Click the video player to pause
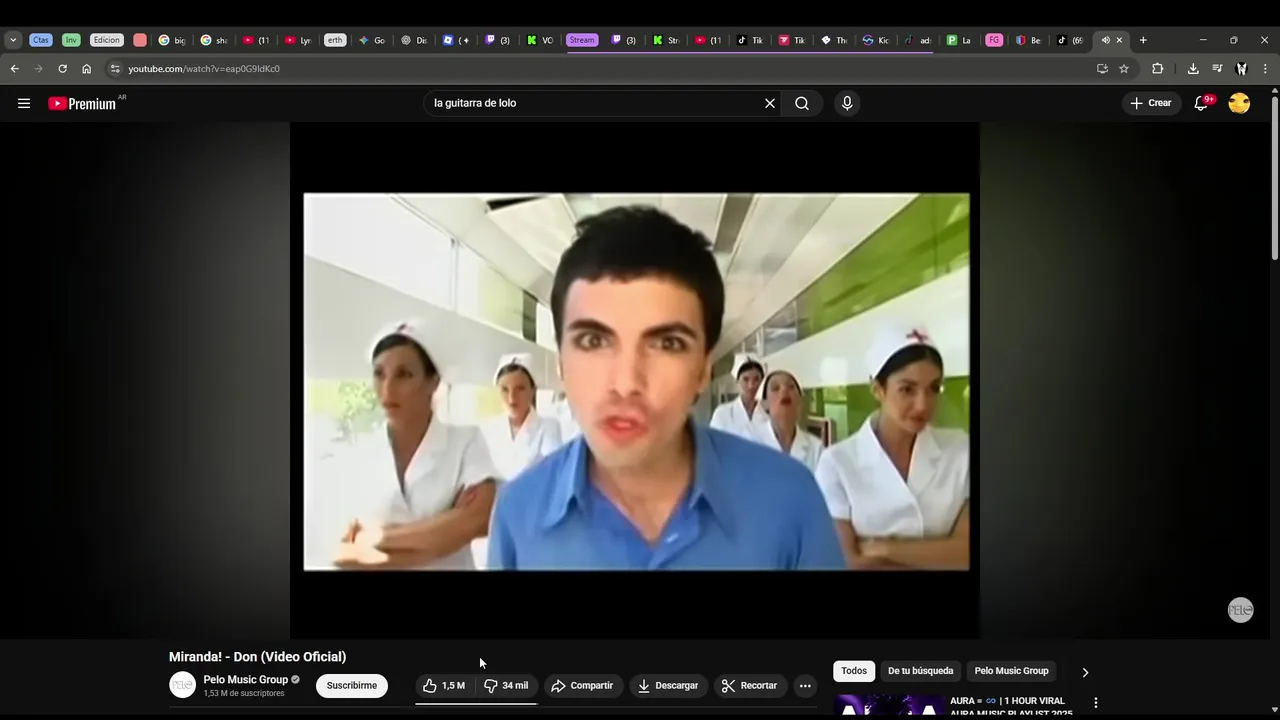Screen dimensions: 1280x720 (x=635, y=380)
